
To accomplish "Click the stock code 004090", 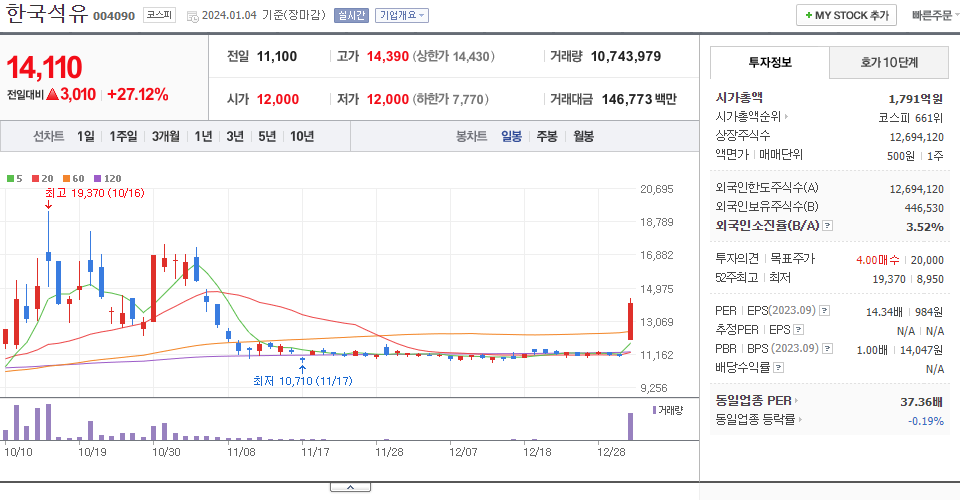I will tap(114, 16).
